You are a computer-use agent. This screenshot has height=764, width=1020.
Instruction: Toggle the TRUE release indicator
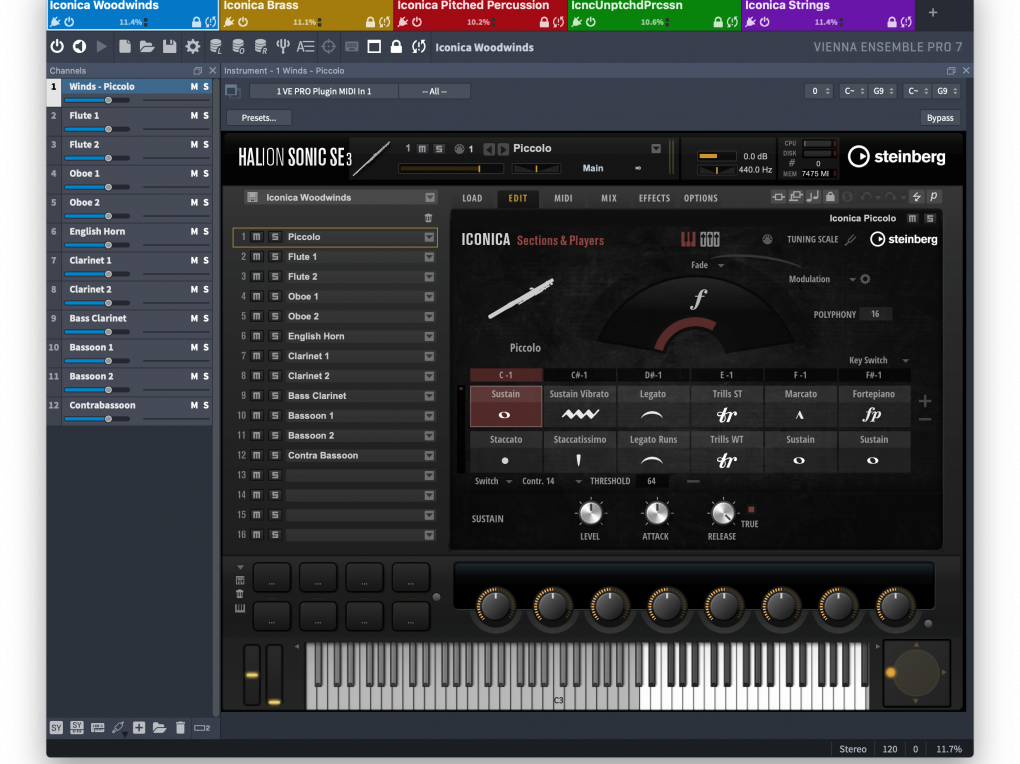[x=751, y=510]
